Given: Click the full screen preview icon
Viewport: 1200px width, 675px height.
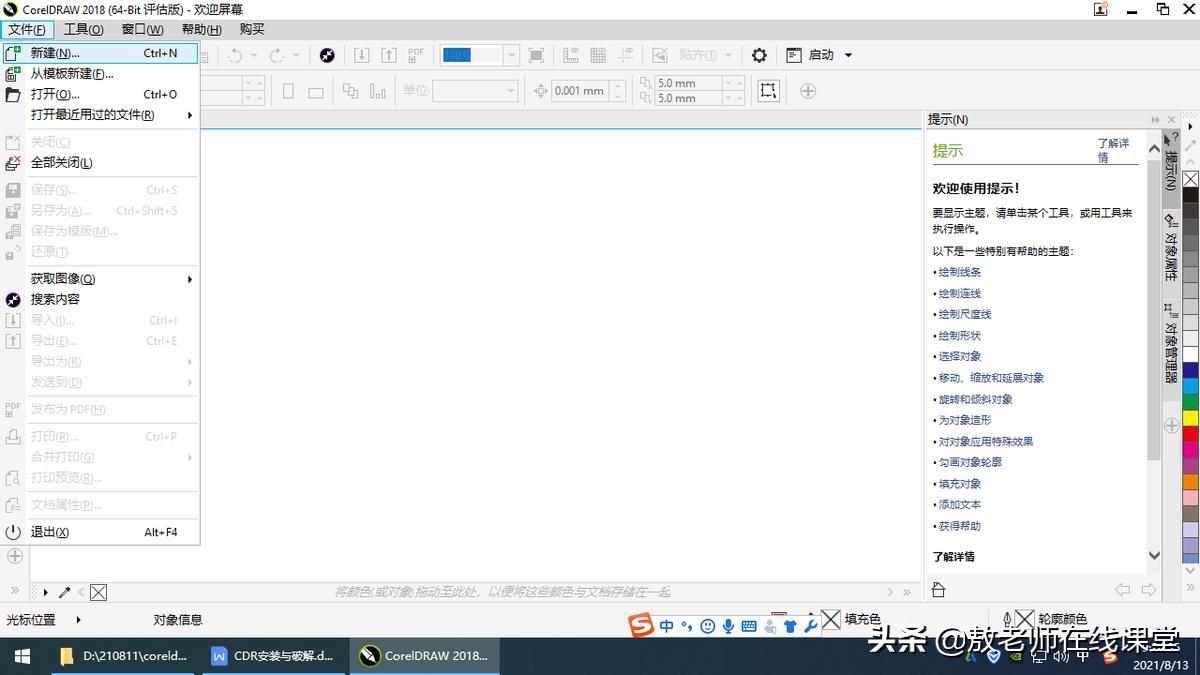Looking at the screenshot, I should coord(536,55).
